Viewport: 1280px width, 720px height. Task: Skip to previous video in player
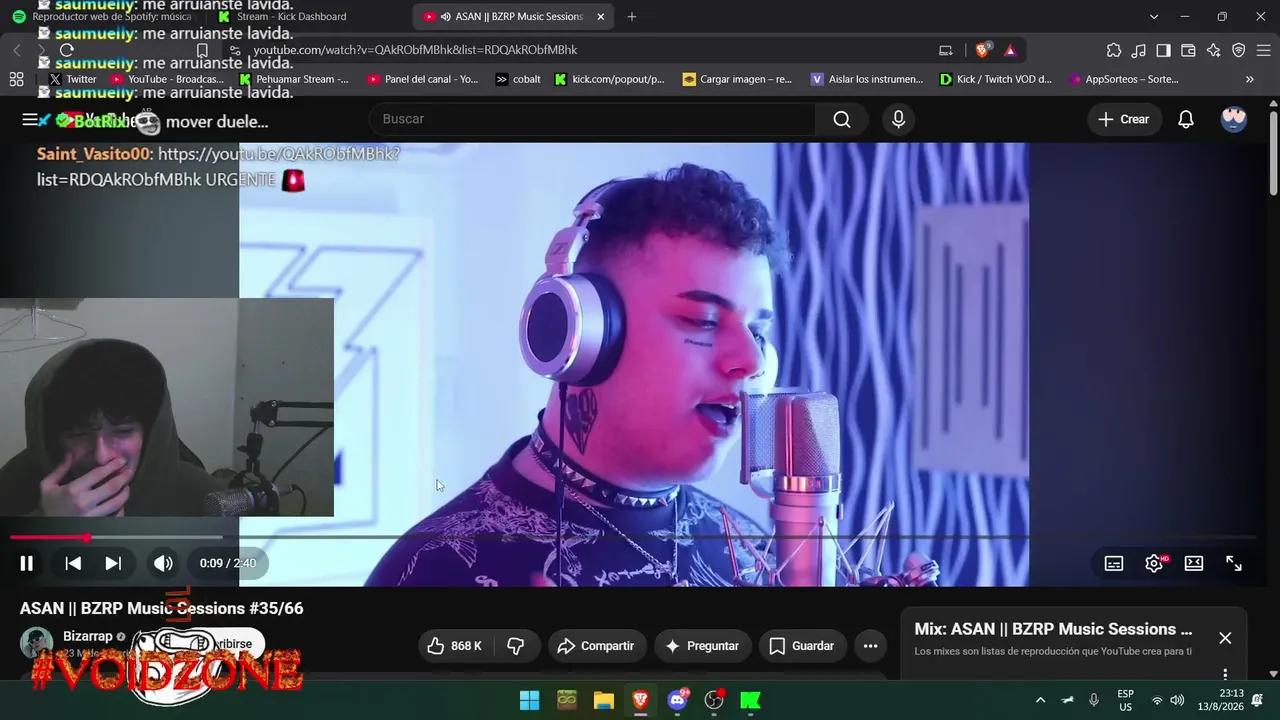click(73, 563)
